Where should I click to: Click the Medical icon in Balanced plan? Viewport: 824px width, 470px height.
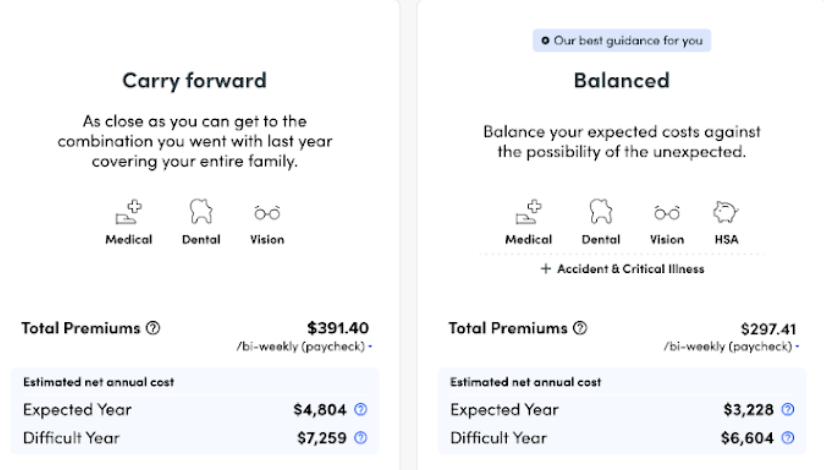[528, 212]
